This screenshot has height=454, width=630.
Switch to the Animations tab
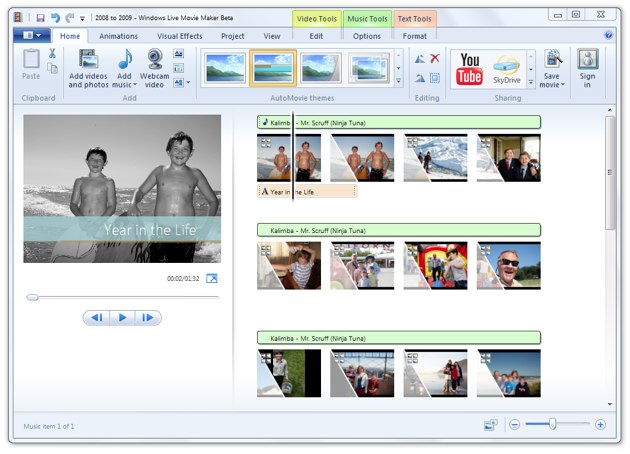click(x=119, y=36)
